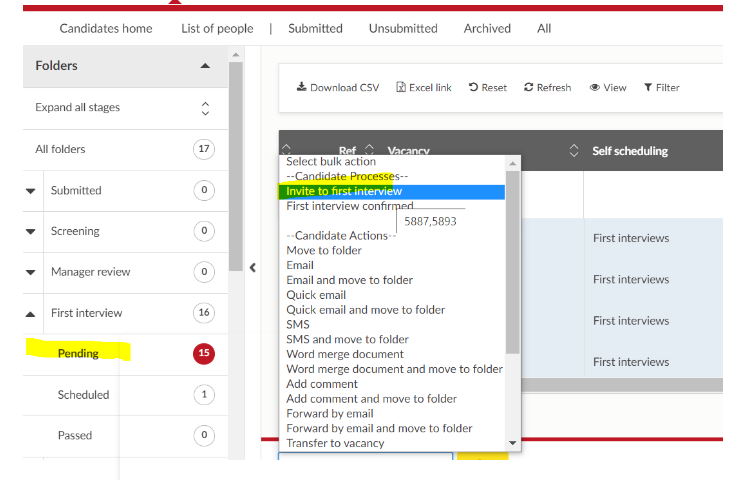
Task: Collapse the Folders panel header arrow
Action: (x=205, y=66)
